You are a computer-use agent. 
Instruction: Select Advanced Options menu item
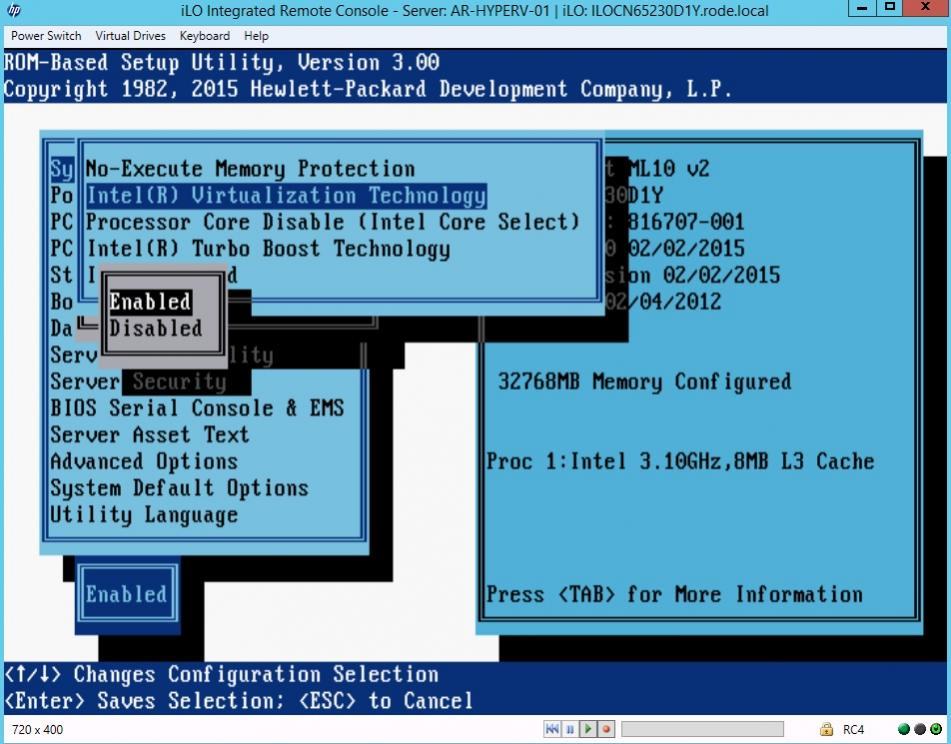click(x=144, y=461)
